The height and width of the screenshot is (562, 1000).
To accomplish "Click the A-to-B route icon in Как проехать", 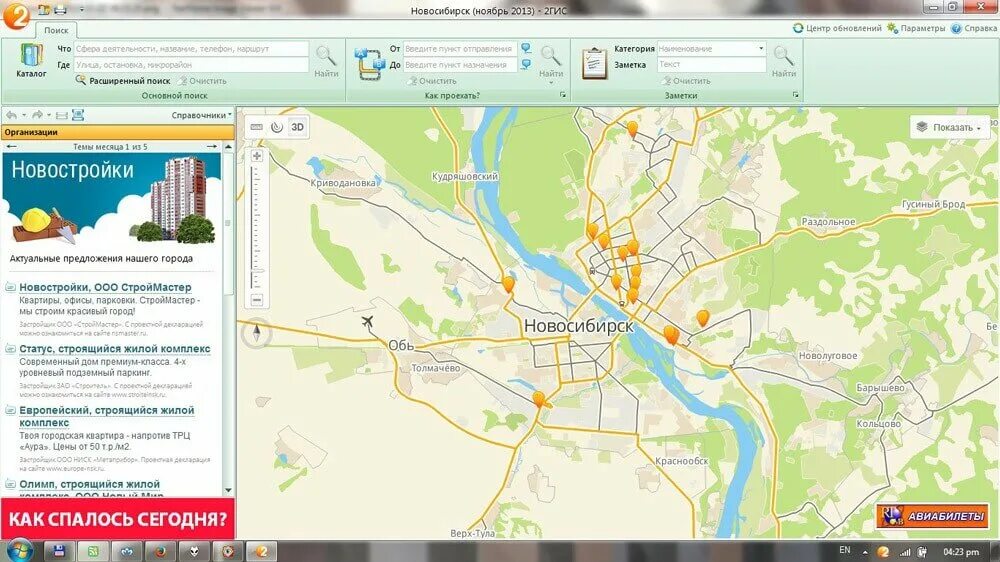I will (370, 64).
